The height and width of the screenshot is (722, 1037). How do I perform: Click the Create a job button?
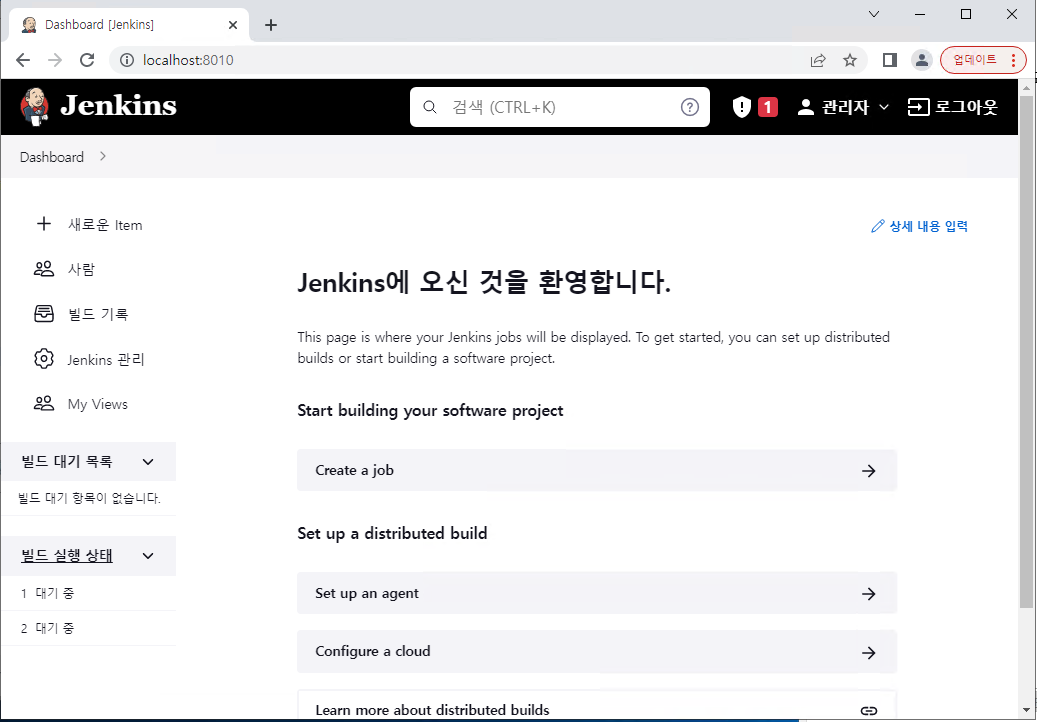pyautogui.click(x=597, y=470)
